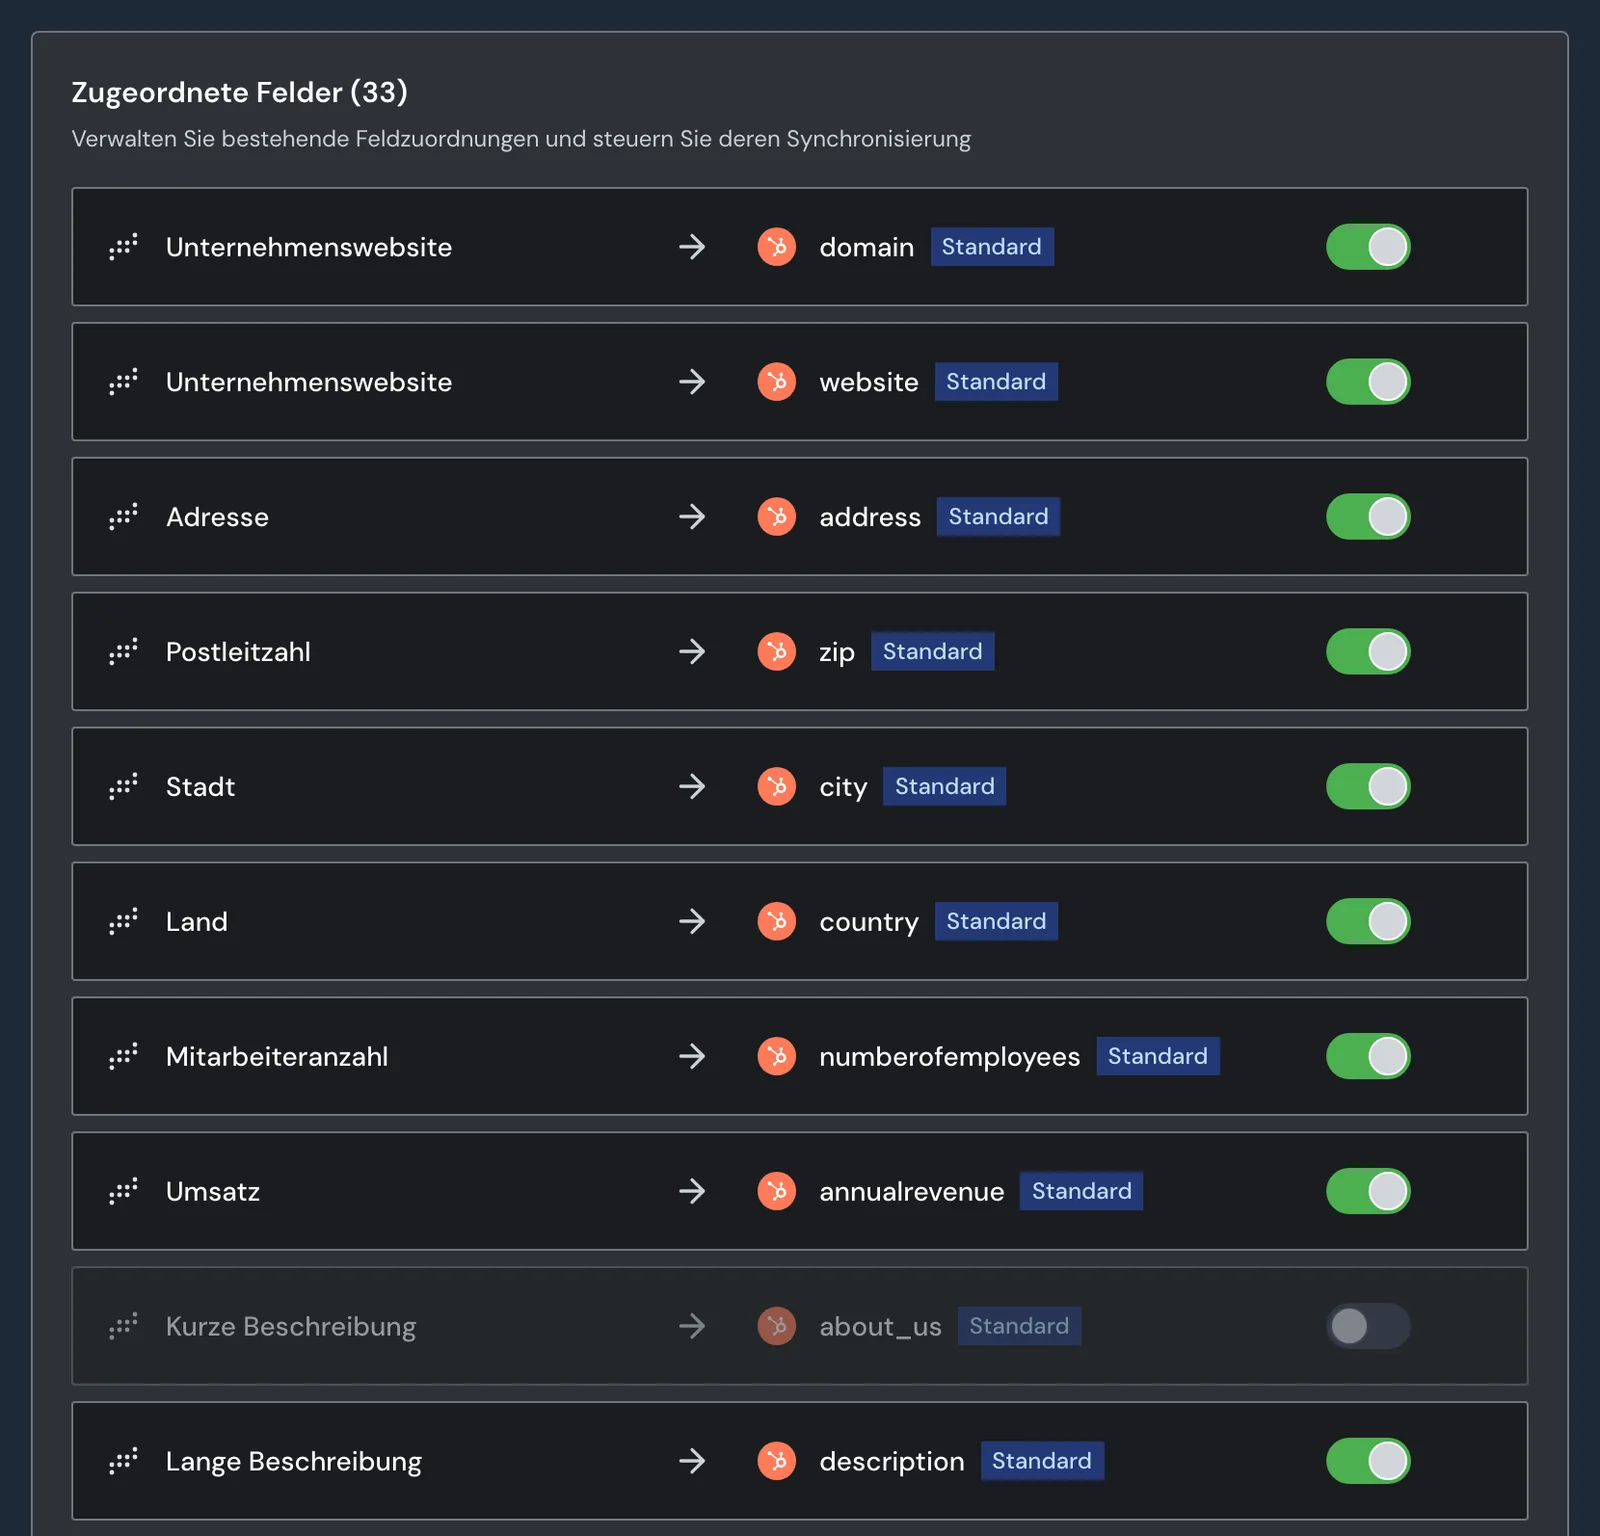This screenshot has width=1600, height=1536.
Task: Click the HubSpot icon next to zip
Action: coord(776,652)
